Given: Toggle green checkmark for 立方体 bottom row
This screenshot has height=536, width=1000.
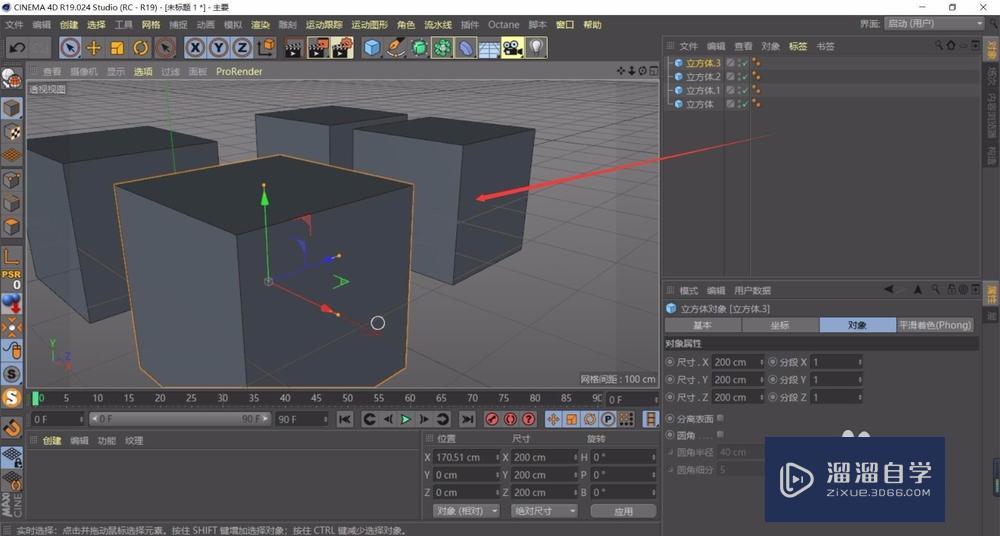Looking at the screenshot, I should 744,104.
